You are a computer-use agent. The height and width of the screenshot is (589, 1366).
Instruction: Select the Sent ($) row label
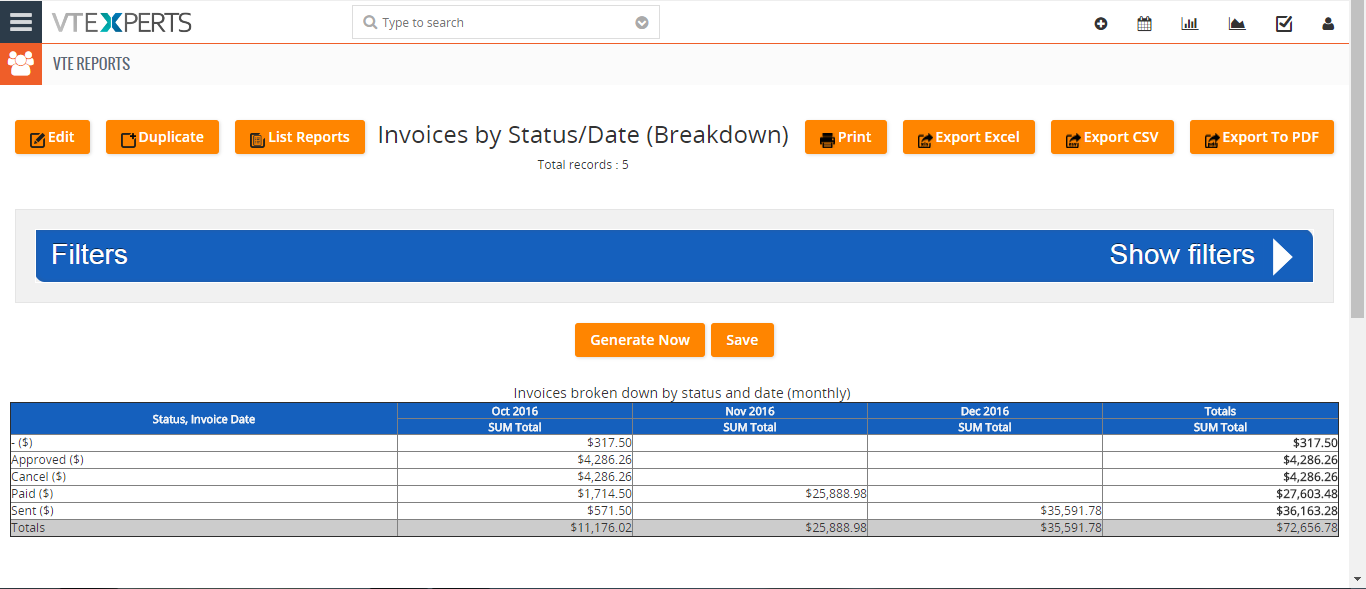coord(33,511)
